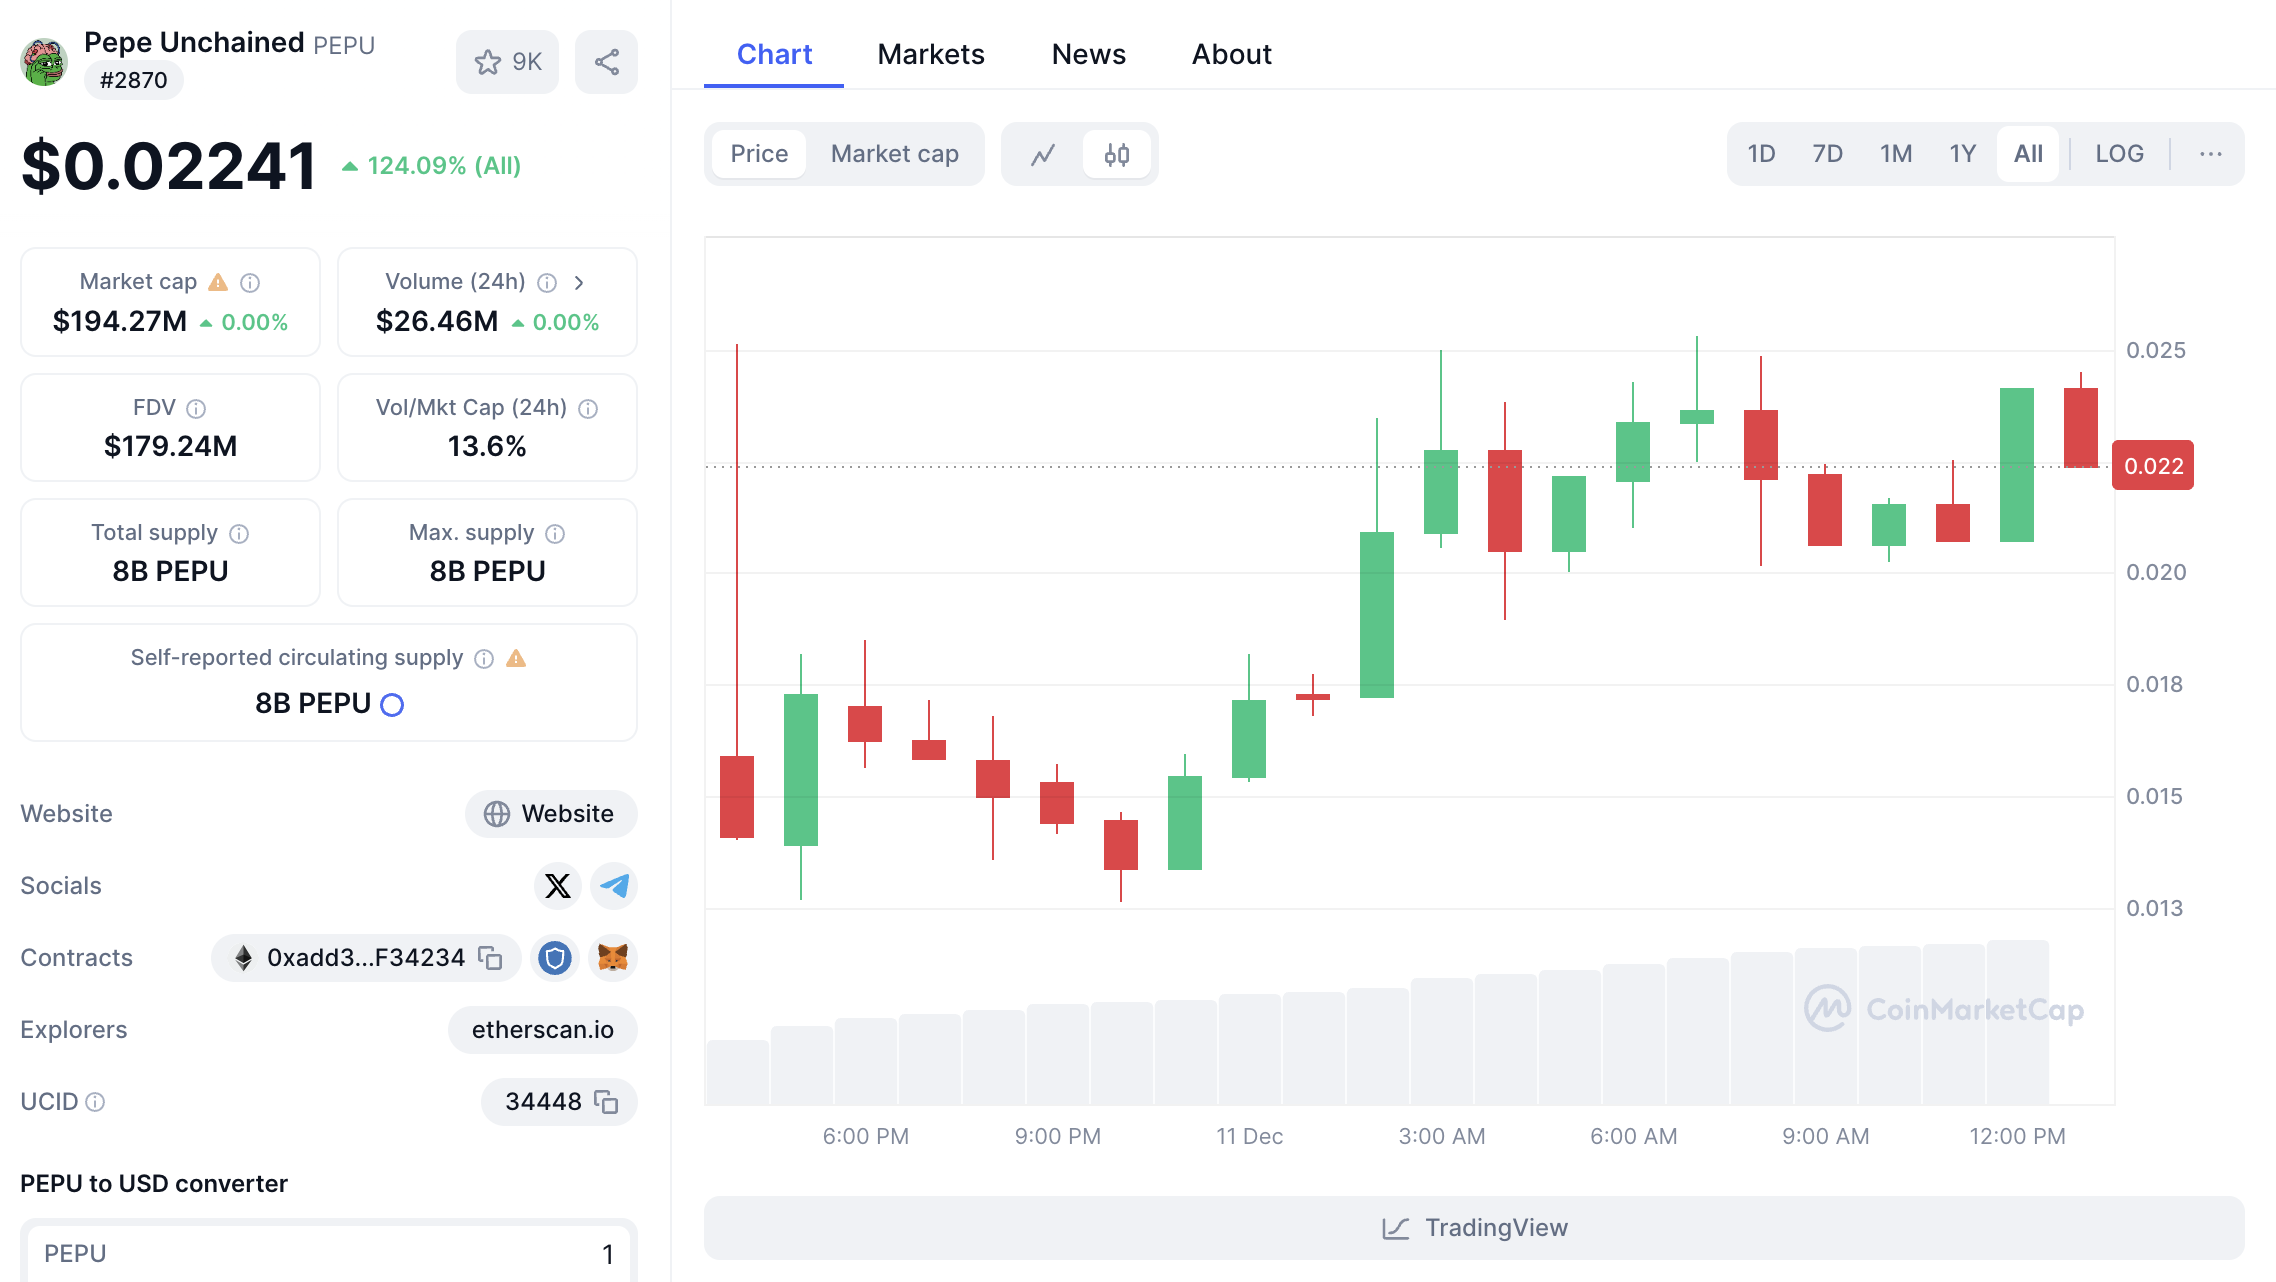
Task: Click the $179.24M FDV value
Action: click(x=171, y=446)
